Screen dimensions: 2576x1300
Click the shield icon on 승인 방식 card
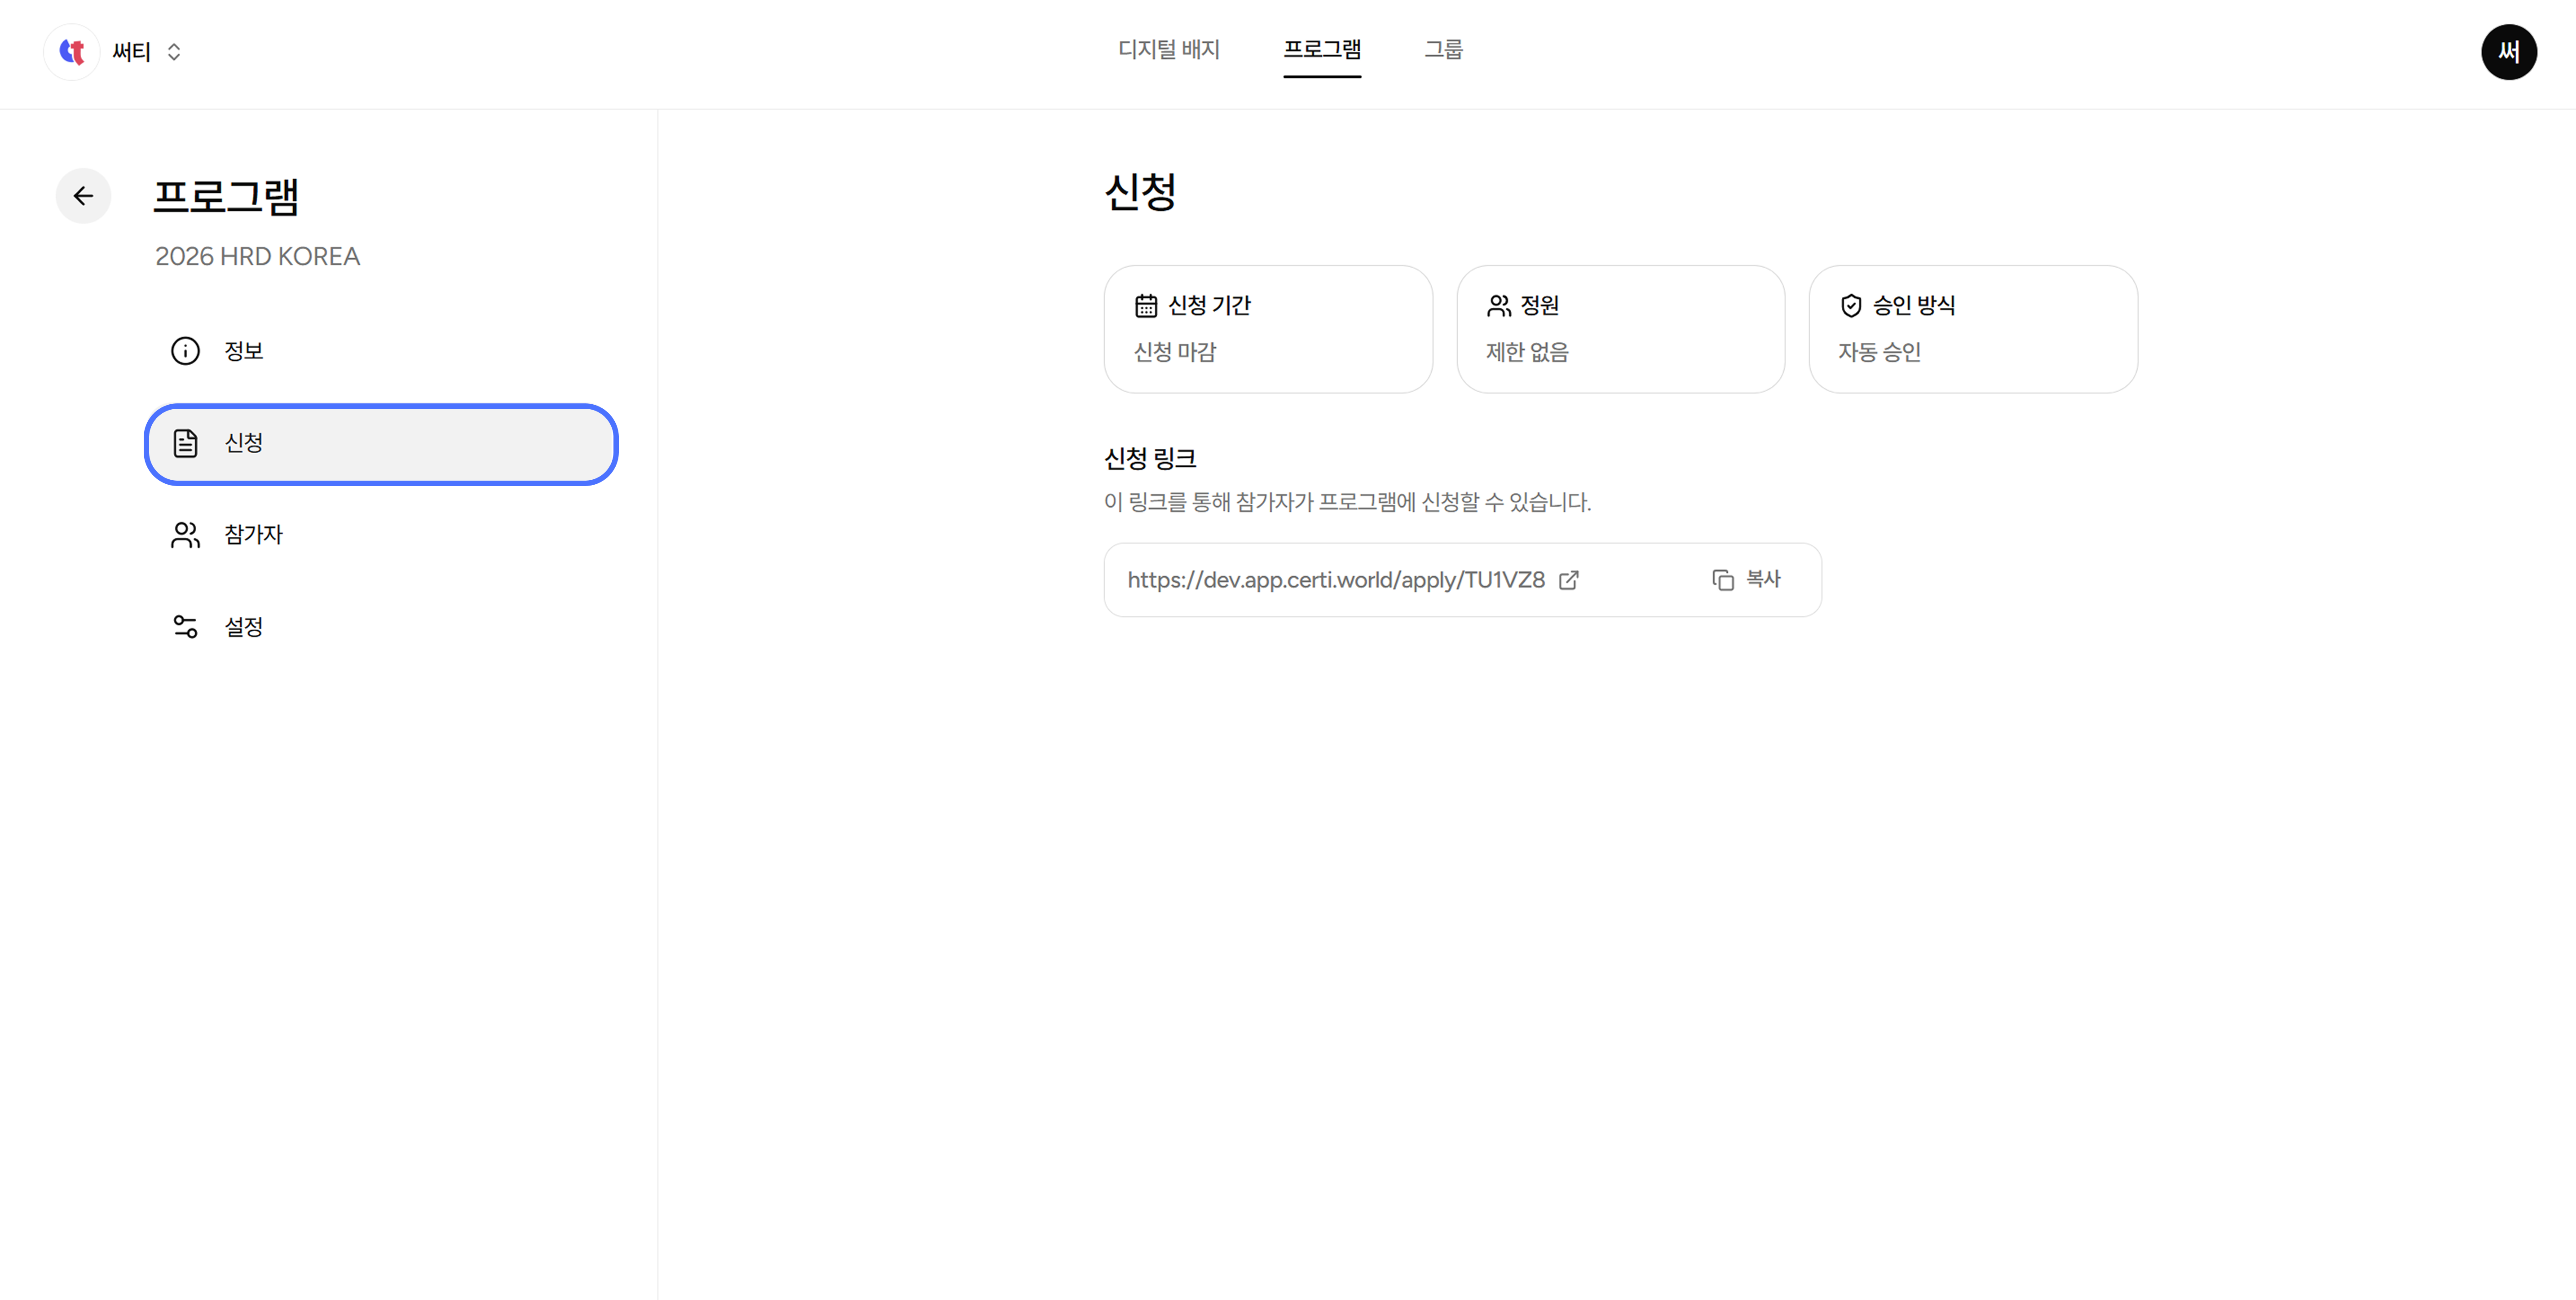(x=1851, y=305)
